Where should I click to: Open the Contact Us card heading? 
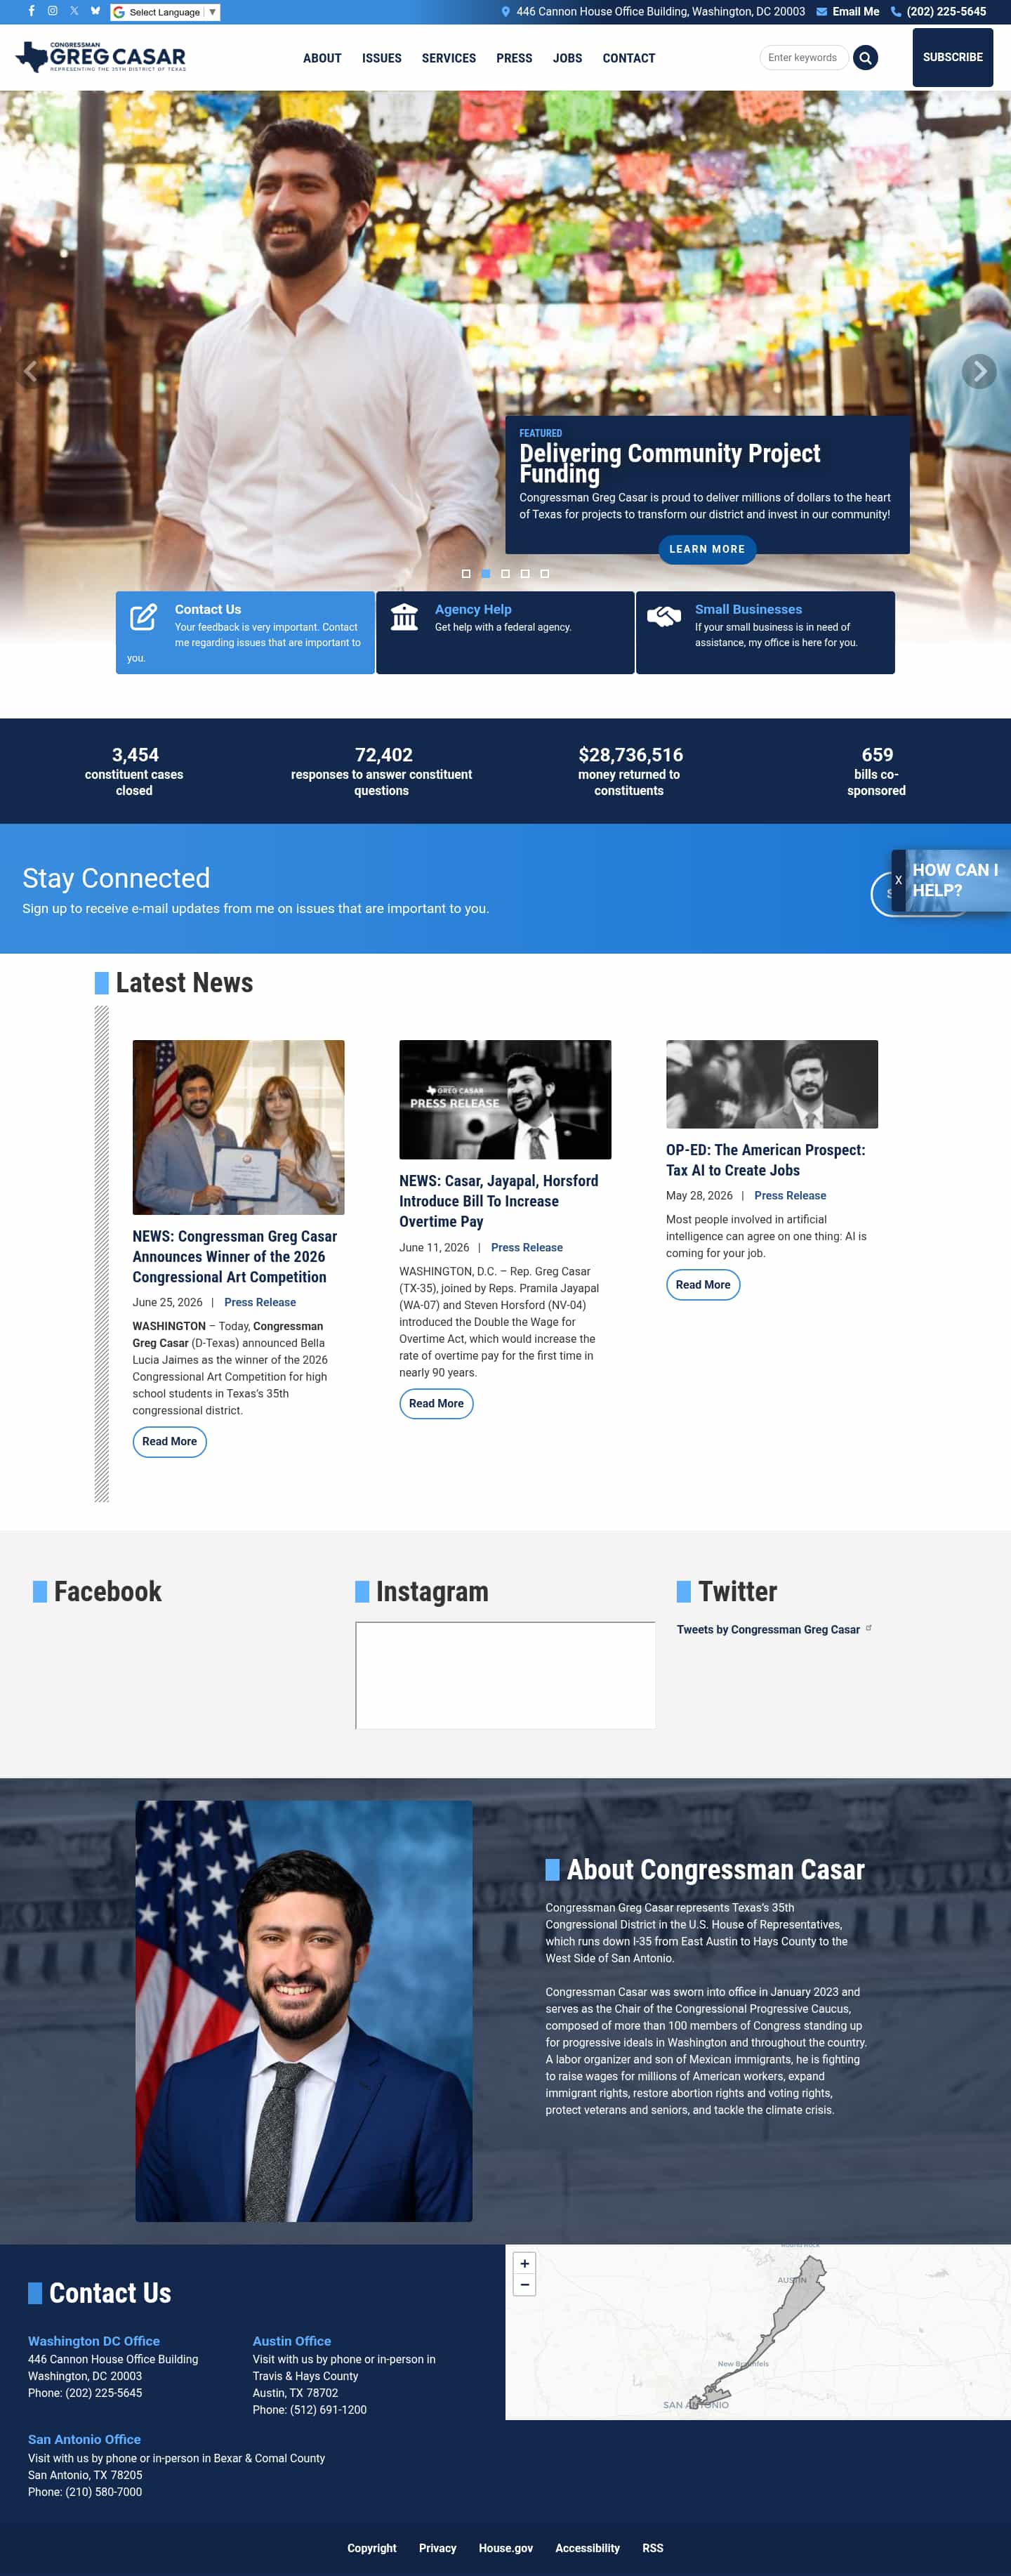pos(208,609)
